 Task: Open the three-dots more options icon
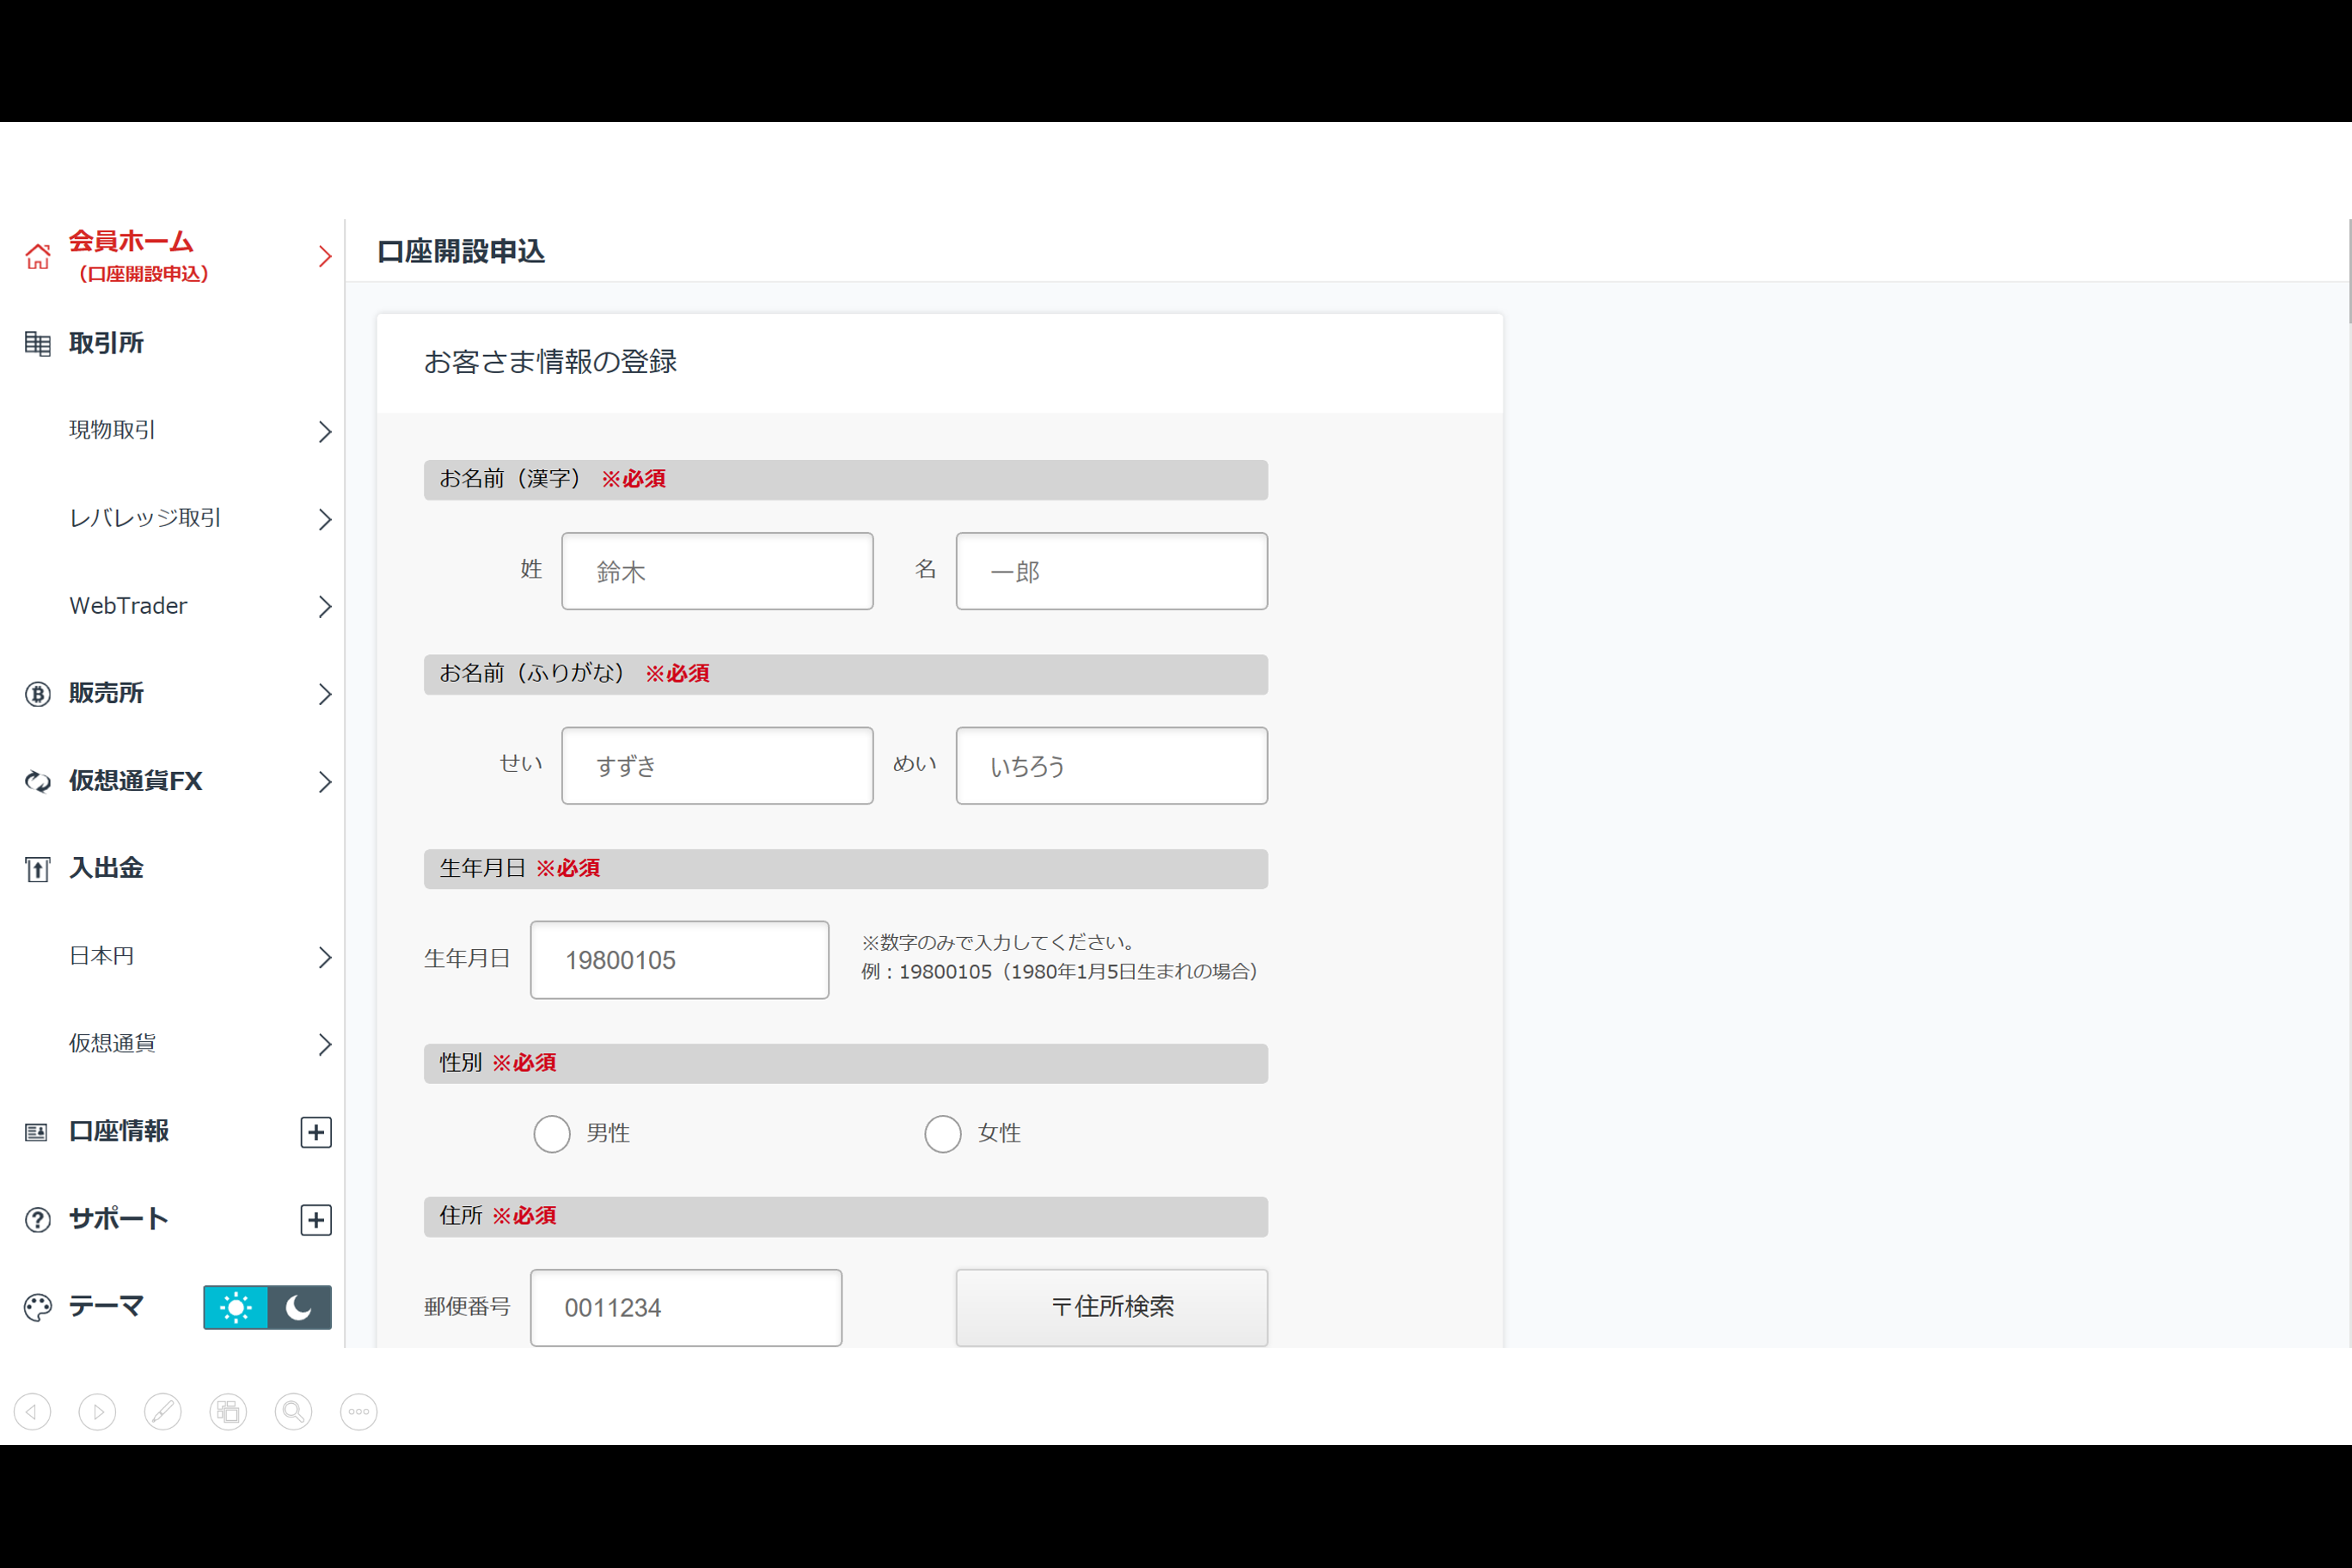coord(359,1412)
